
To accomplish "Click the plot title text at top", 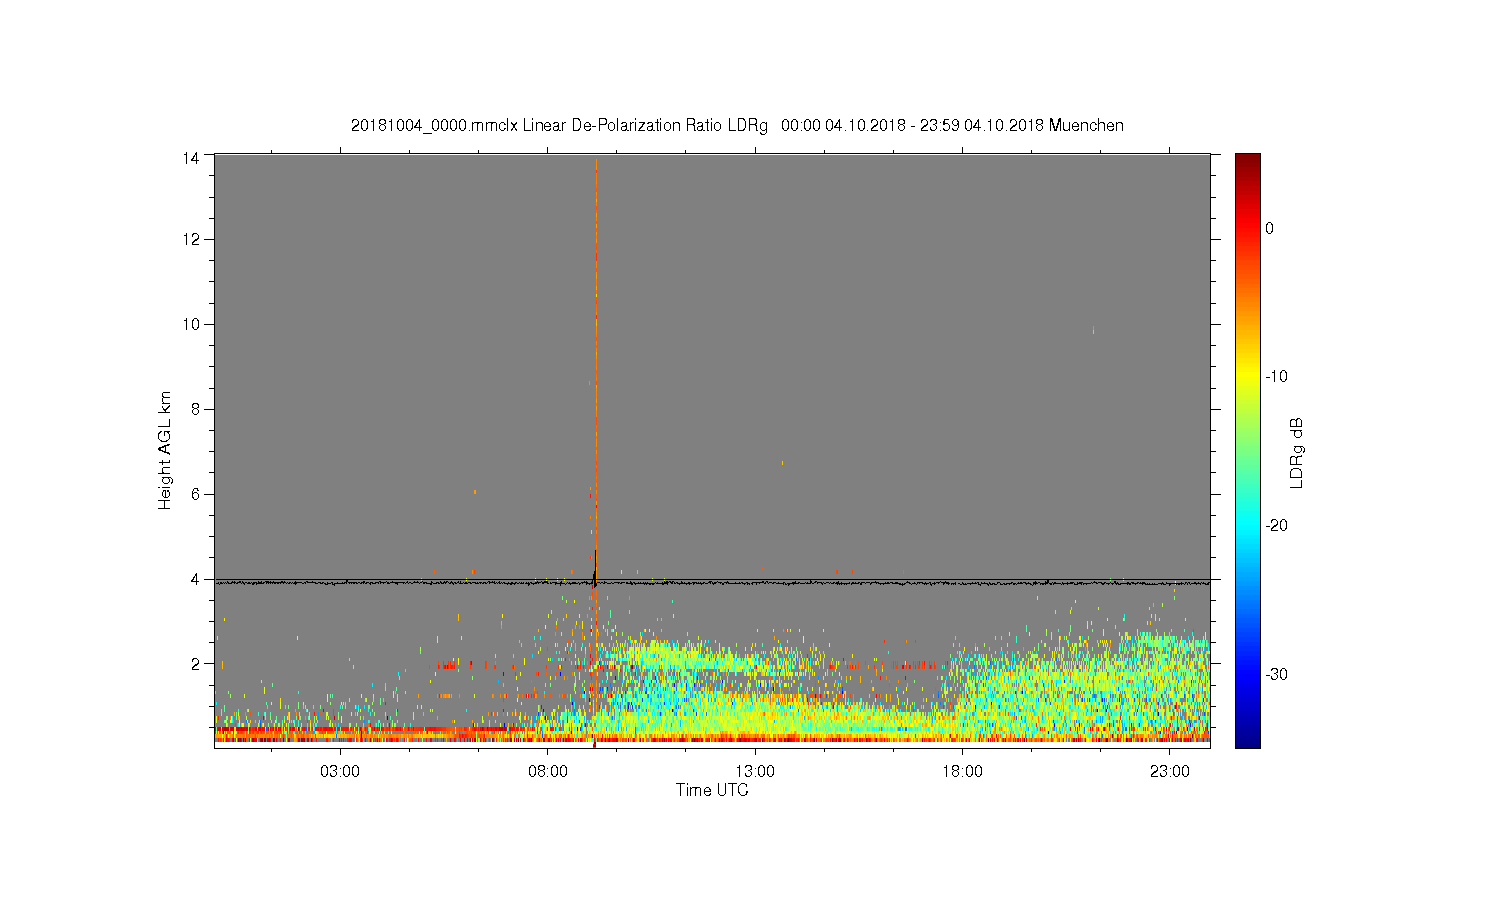I will click(737, 126).
